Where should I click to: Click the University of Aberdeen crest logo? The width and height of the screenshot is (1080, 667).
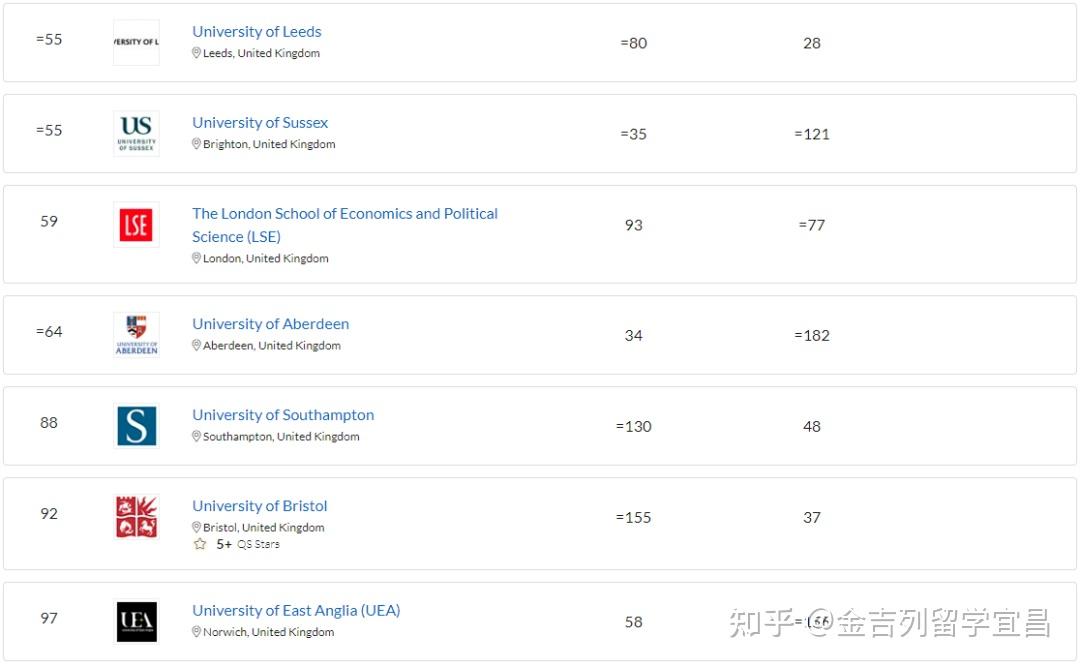(x=136, y=335)
